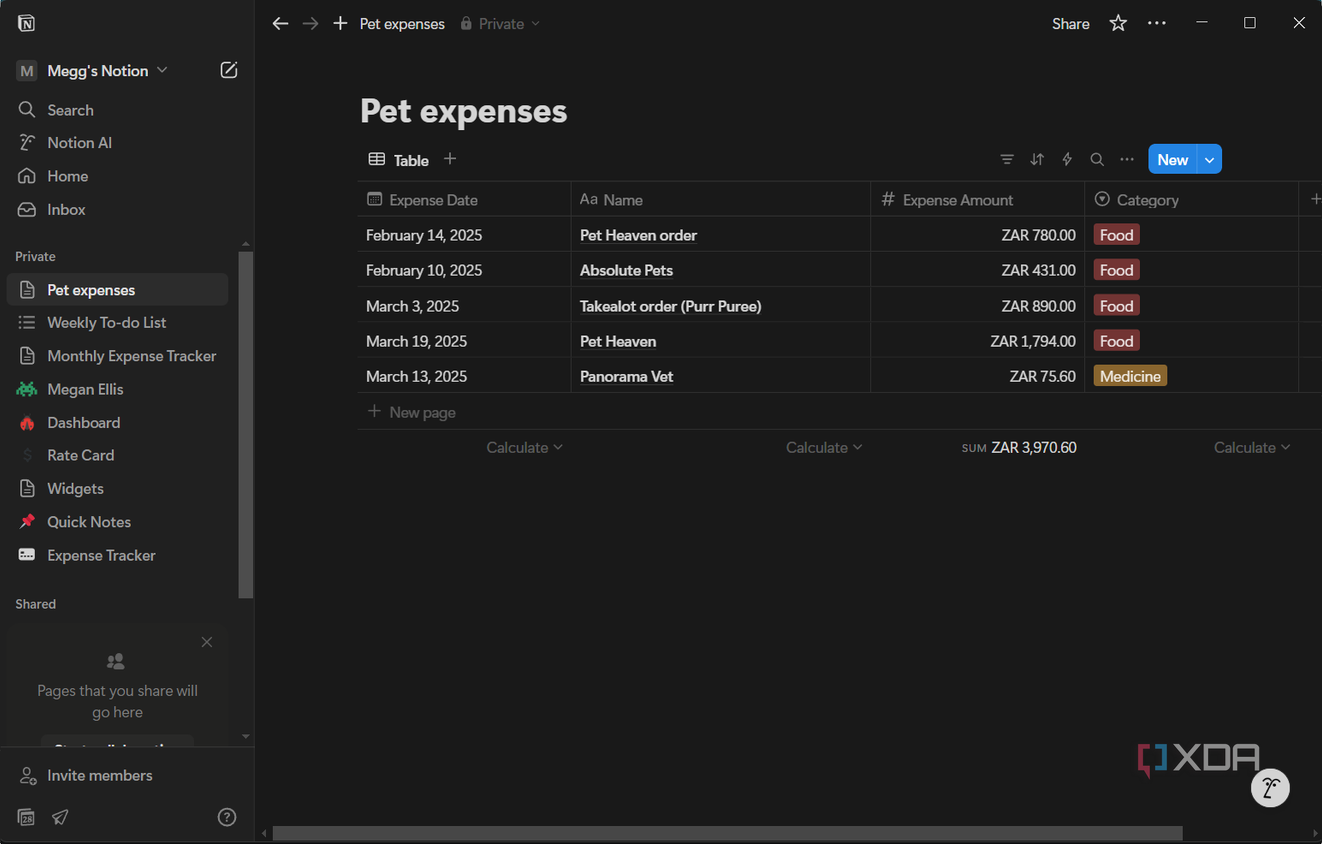Create a new page with the compose icon
The width and height of the screenshot is (1322, 844).
229,70
